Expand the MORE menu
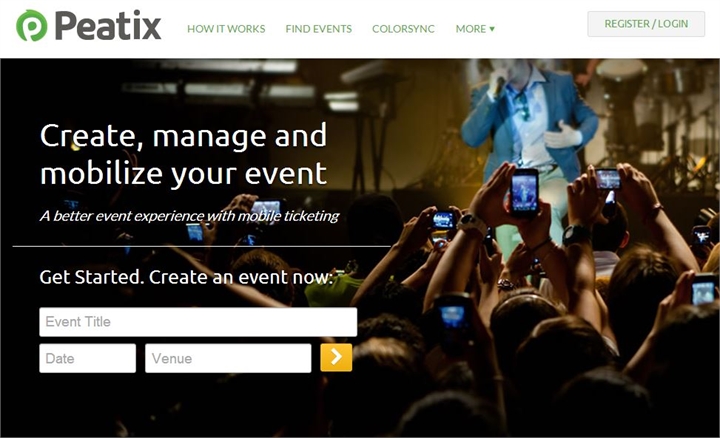This screenshot has height=438, width=720. pyautogui.click(x=475, y=29)
